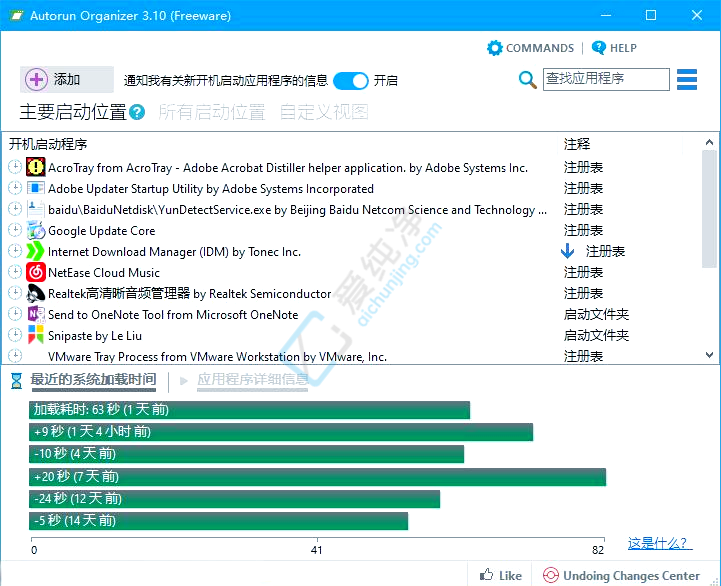Click the list scroll down arrow
The image size is (721, 586).
[709, 355]
